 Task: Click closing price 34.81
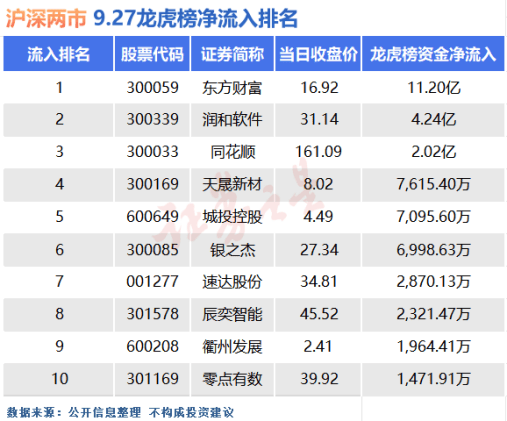click(x=319, y=281)
